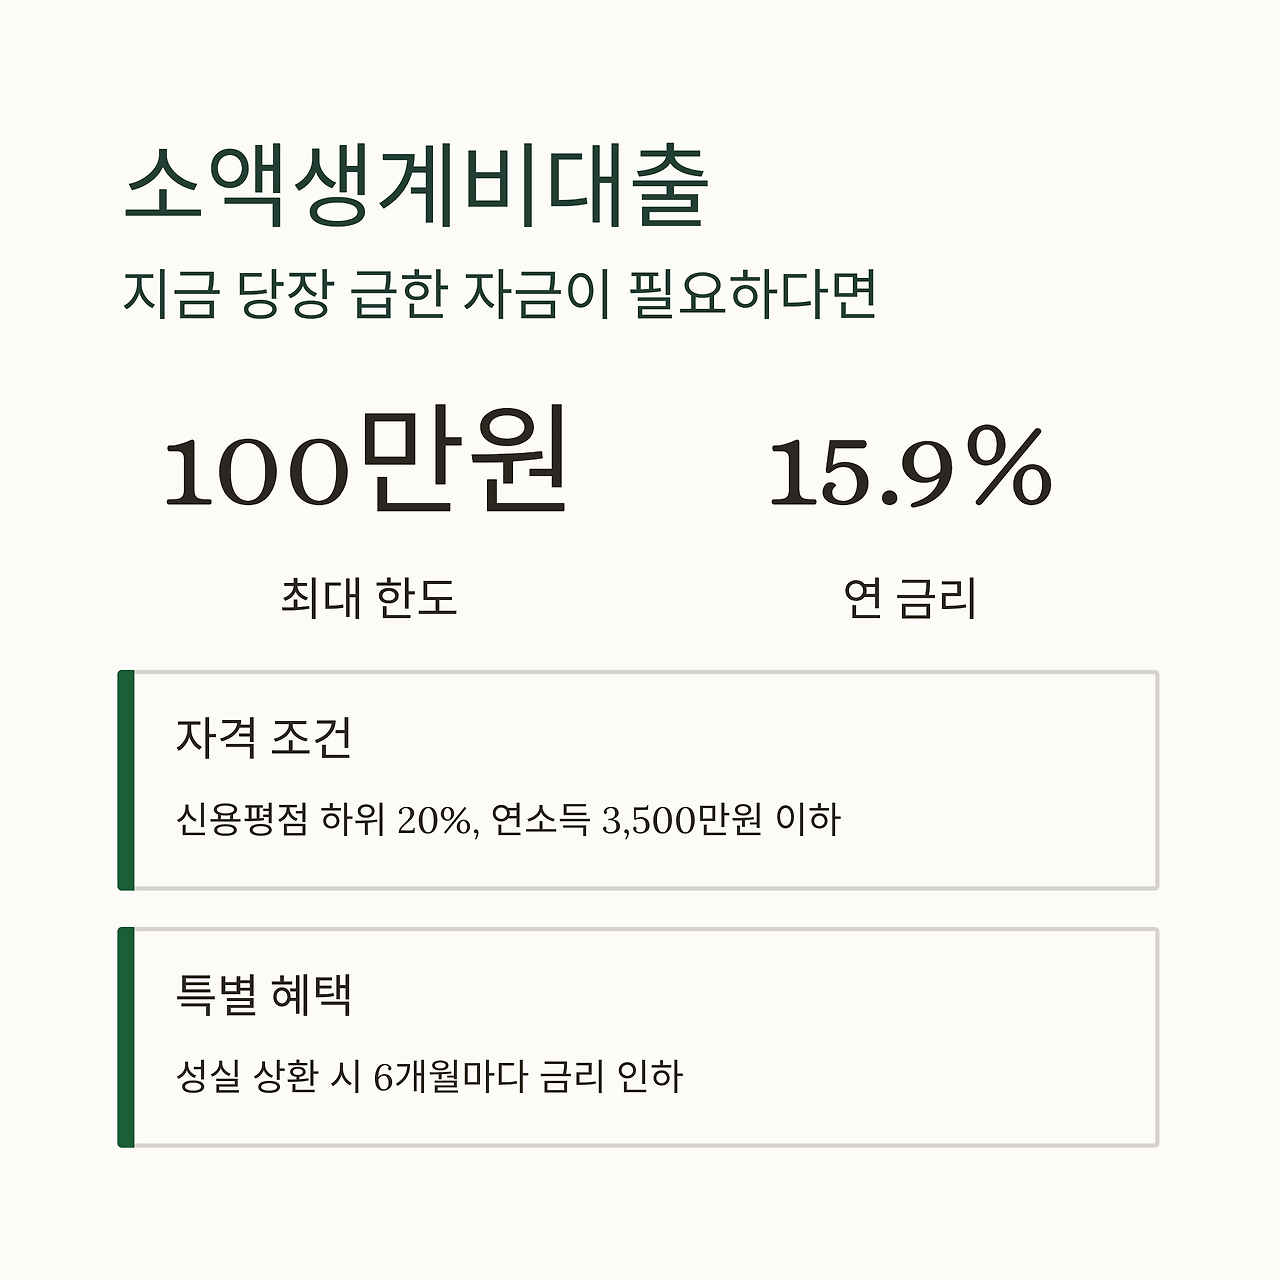Click the 6개월마다 금리 인하 text
This screenshot has width=1280, height=1280.
click(528, 1077)
